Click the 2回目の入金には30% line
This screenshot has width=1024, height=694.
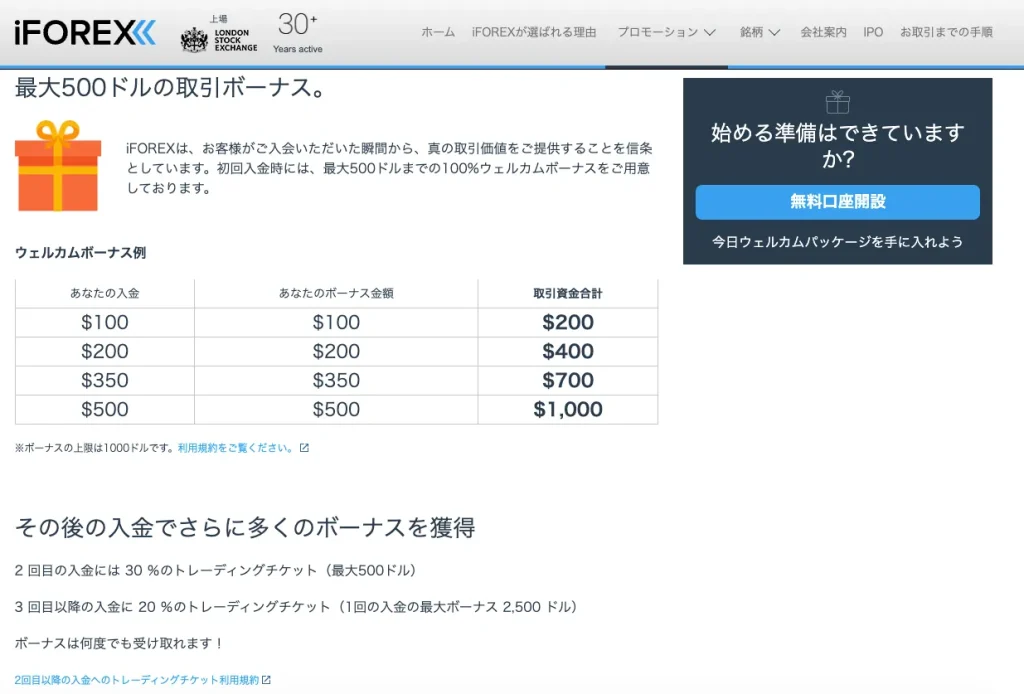click(x=216, y=571)
